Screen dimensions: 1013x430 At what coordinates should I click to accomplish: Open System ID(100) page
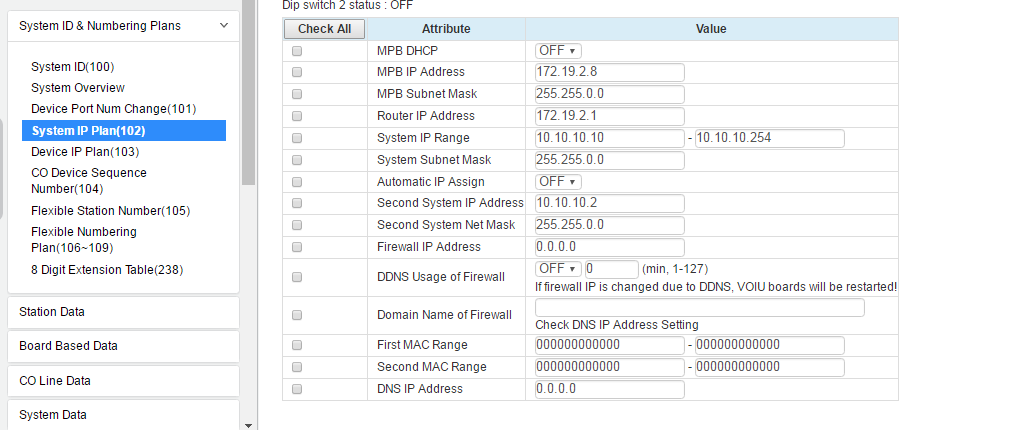pos(73,67)
